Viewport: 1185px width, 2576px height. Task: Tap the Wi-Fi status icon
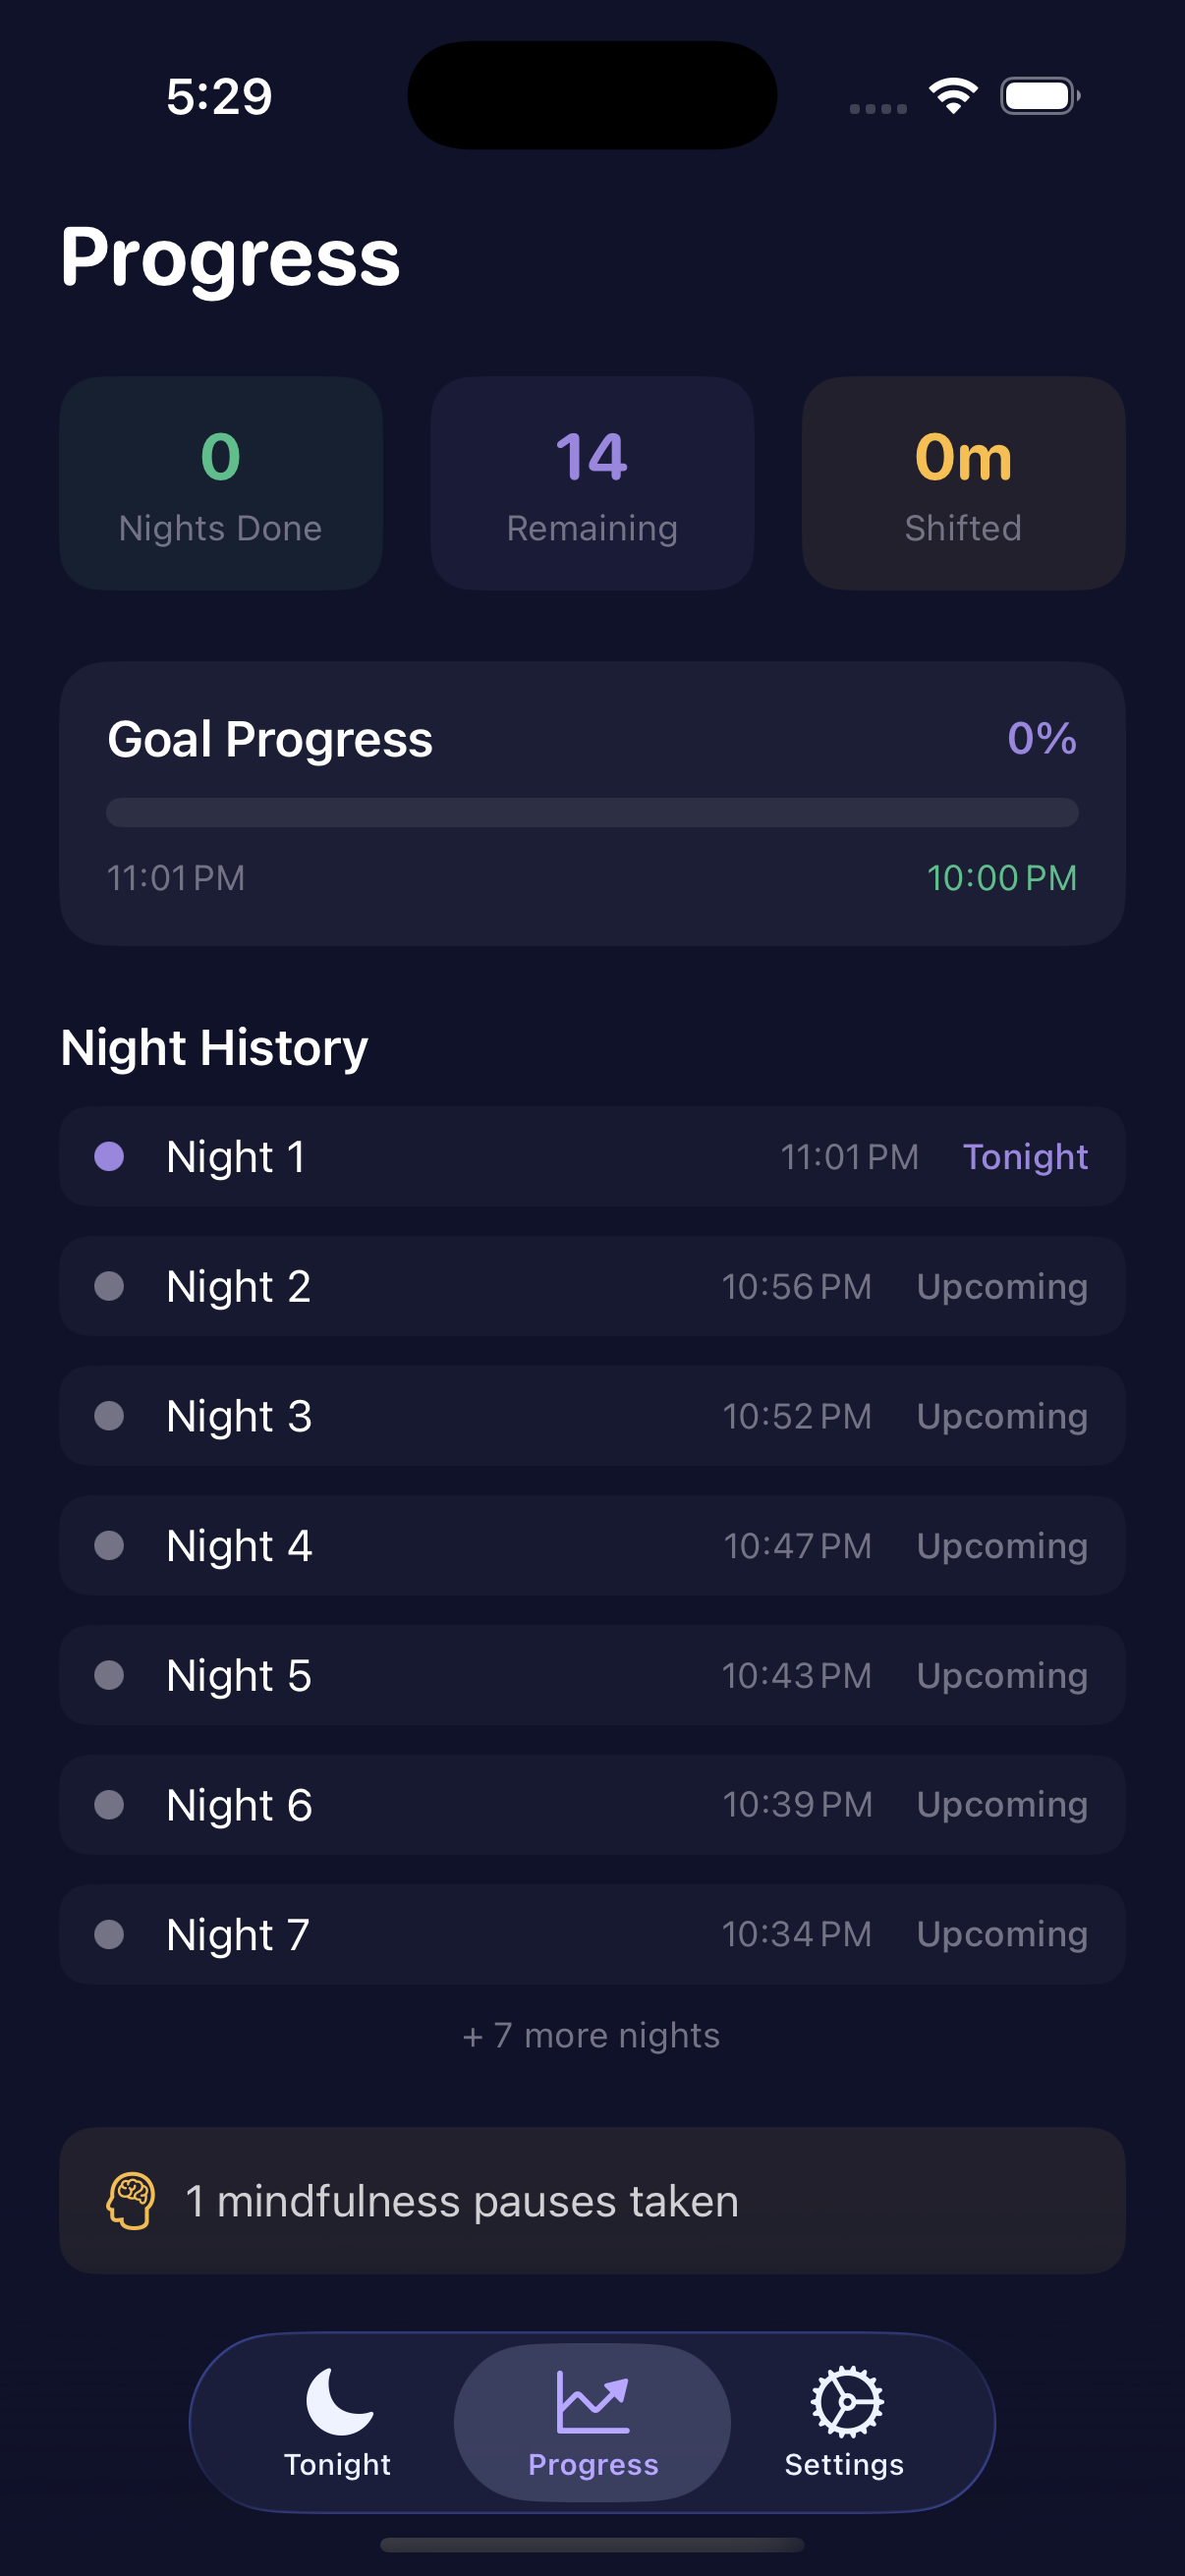coord(953,96)
